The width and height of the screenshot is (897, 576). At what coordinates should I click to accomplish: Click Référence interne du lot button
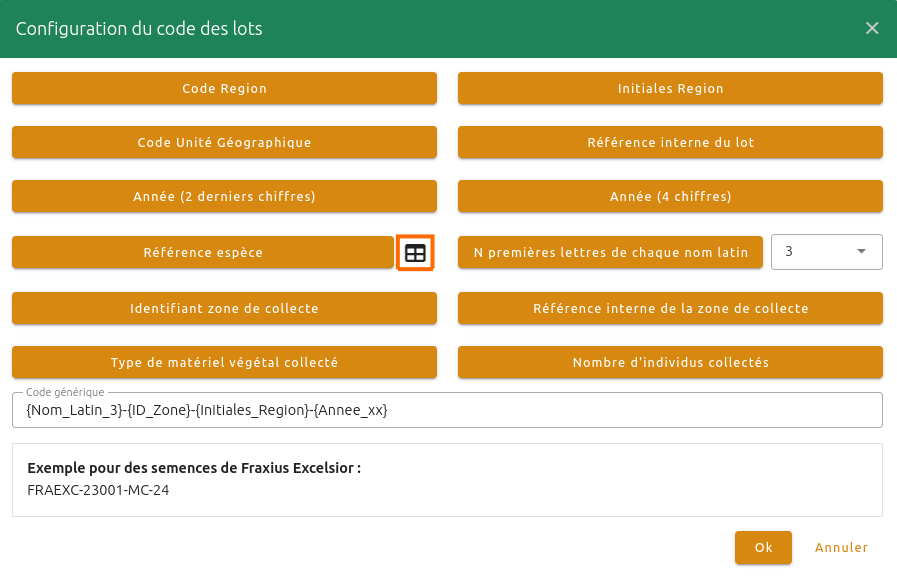point(670,142)
